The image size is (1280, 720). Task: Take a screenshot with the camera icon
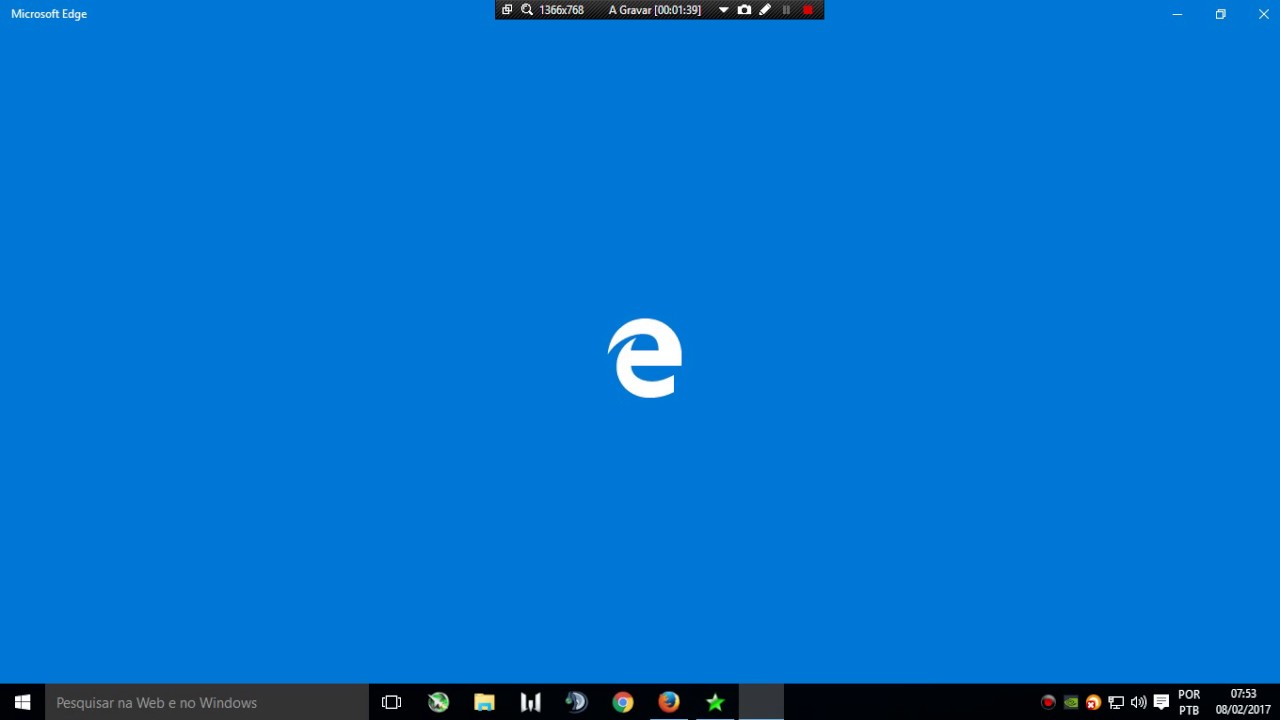pos(744,10)
